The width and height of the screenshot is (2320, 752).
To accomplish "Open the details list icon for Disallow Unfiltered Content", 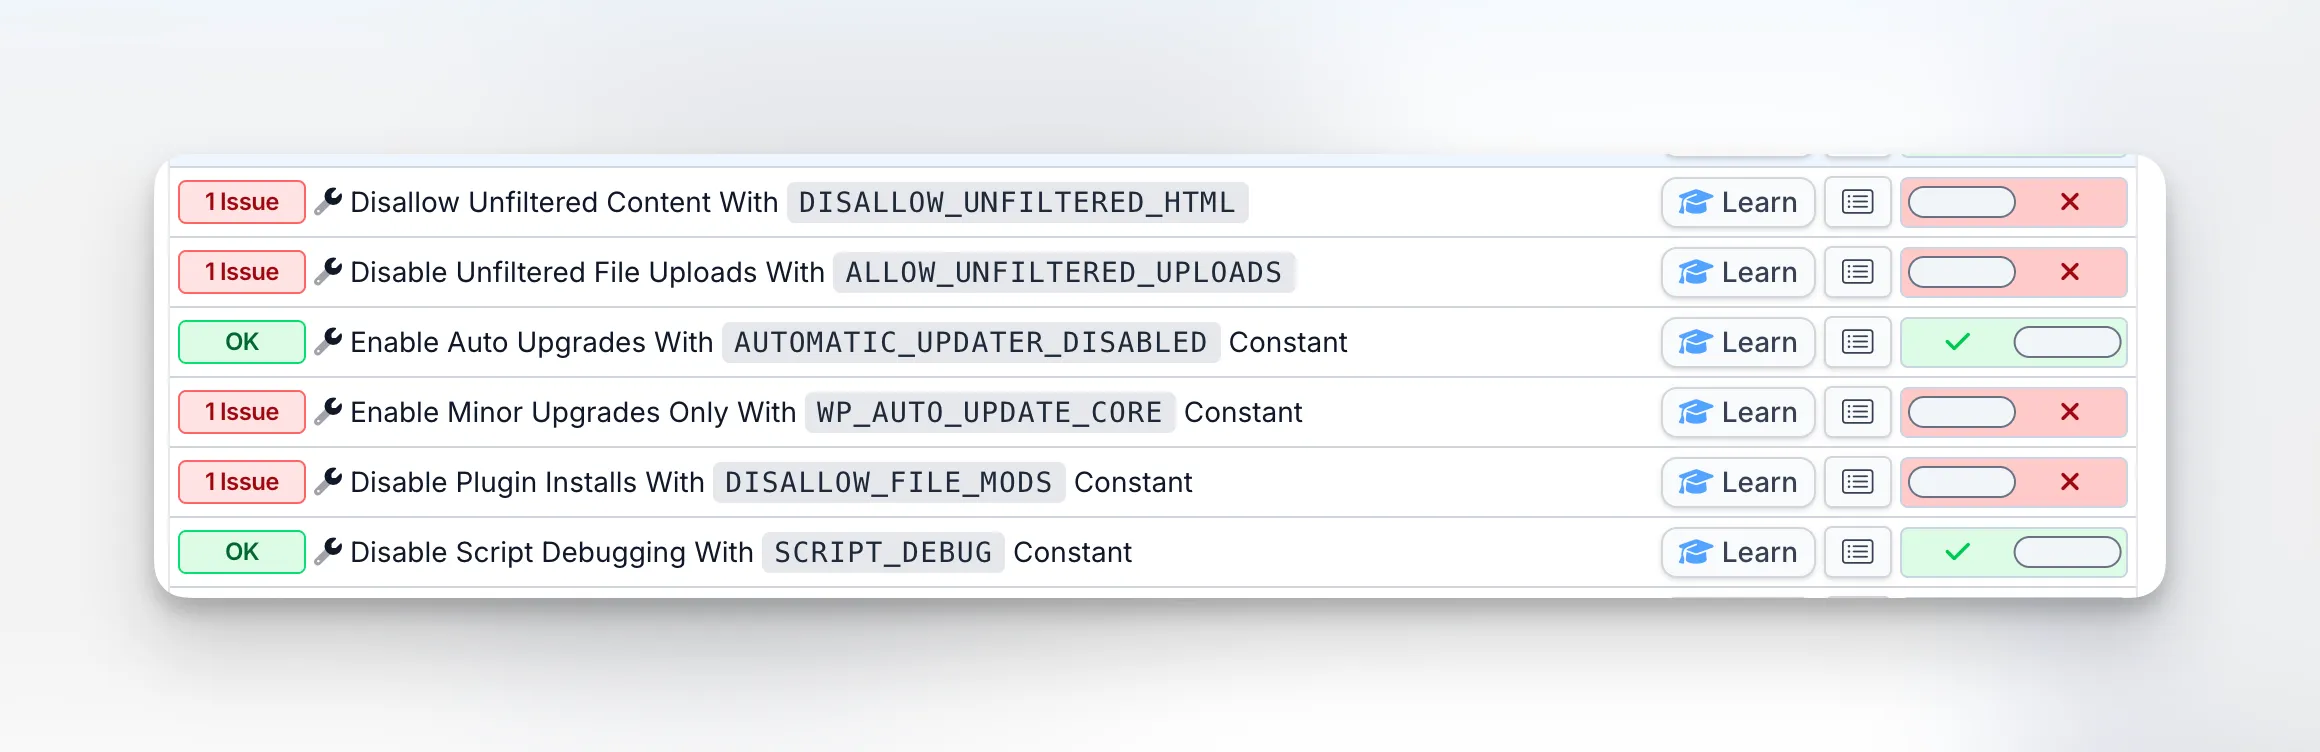I will 1856,202.
